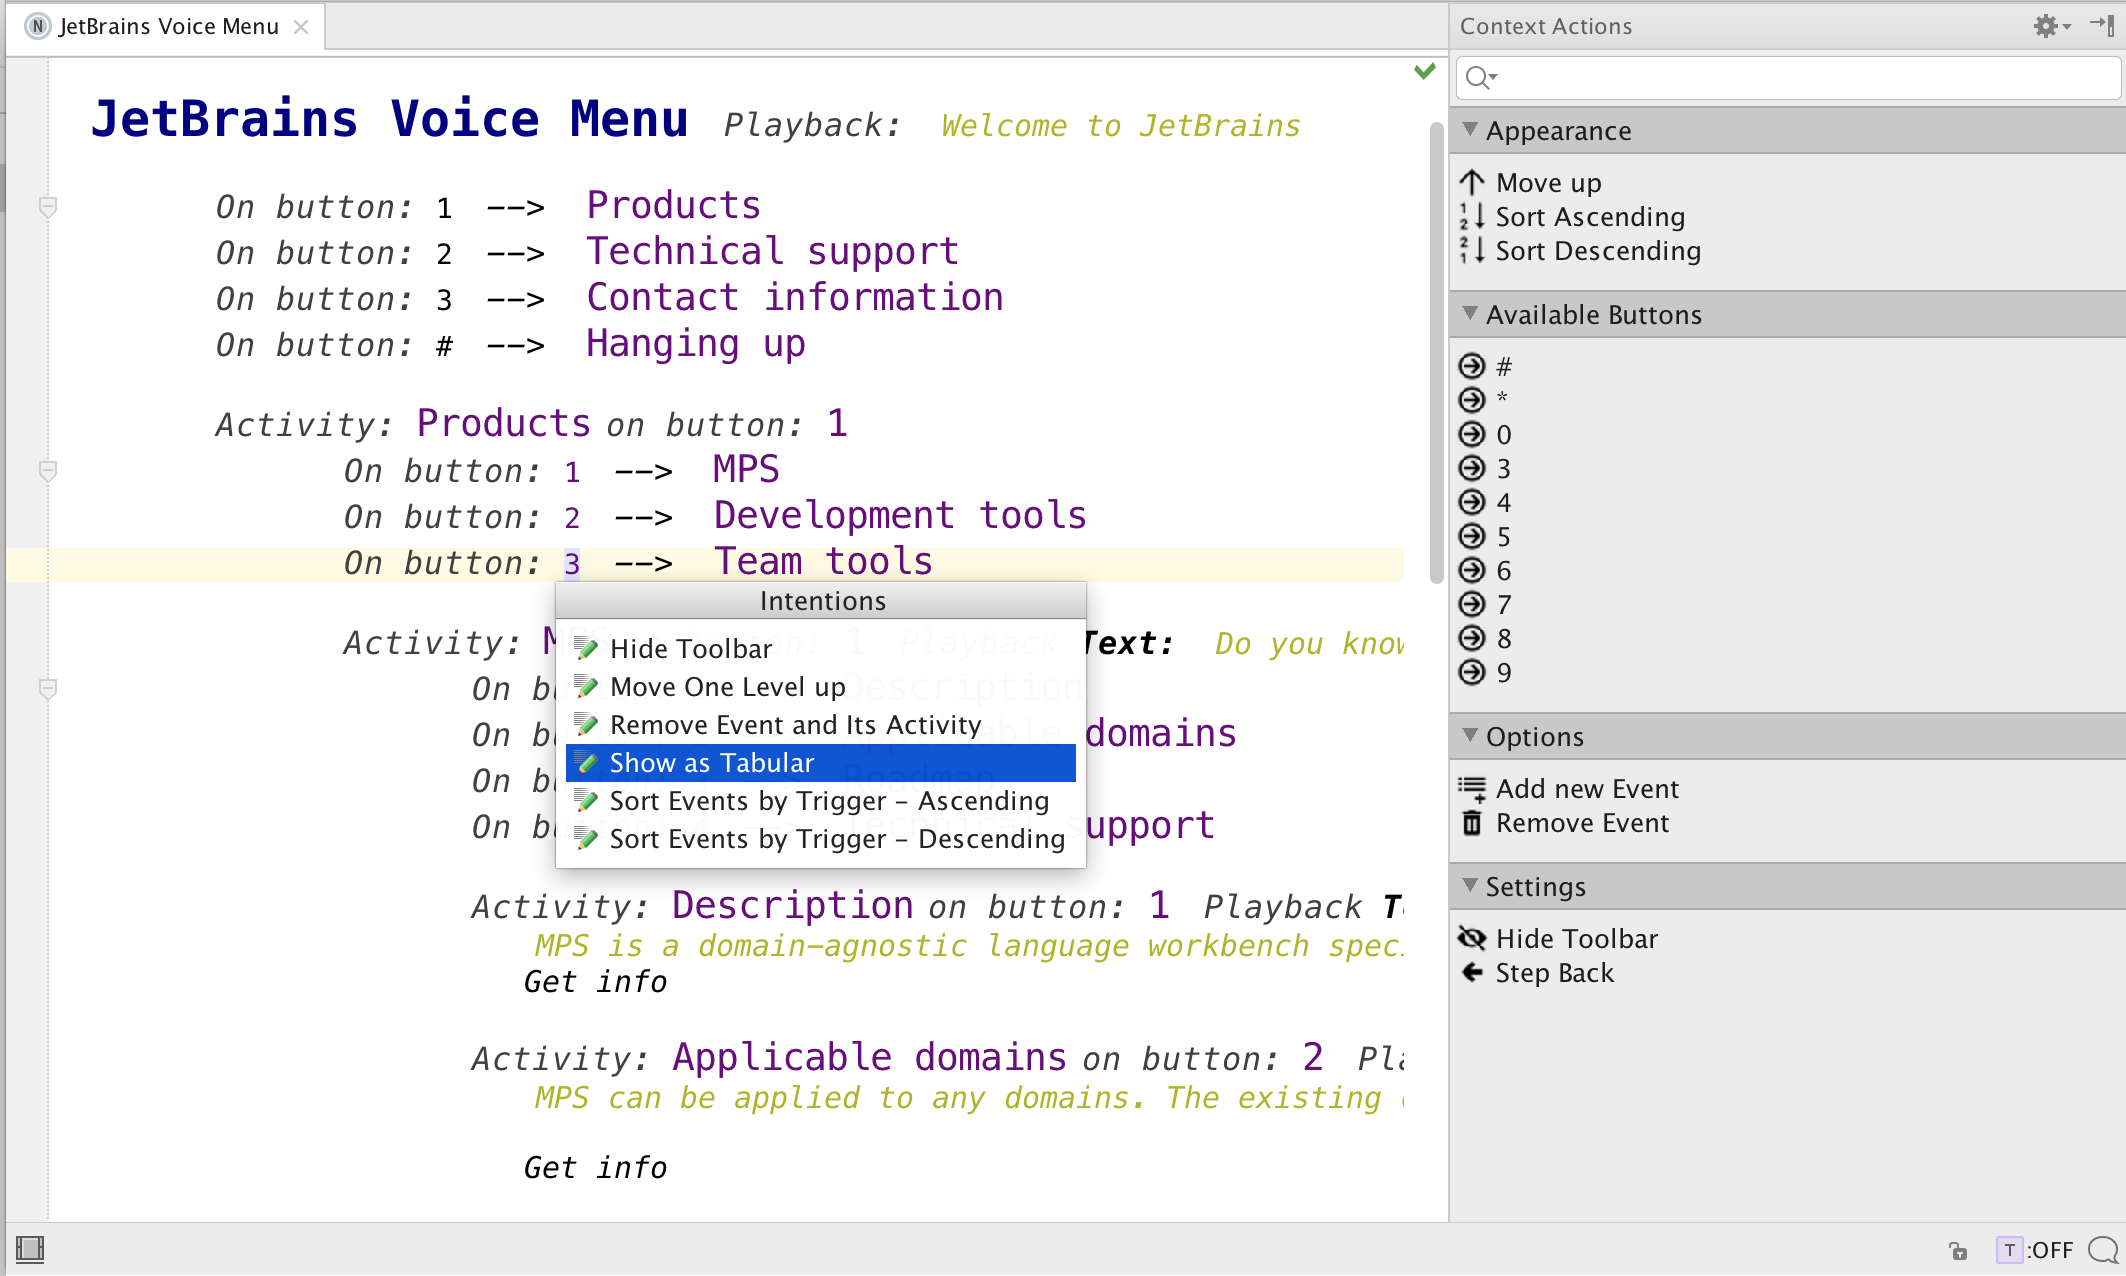Click the Hide Toolbar eye icon in Settings

1472,939
